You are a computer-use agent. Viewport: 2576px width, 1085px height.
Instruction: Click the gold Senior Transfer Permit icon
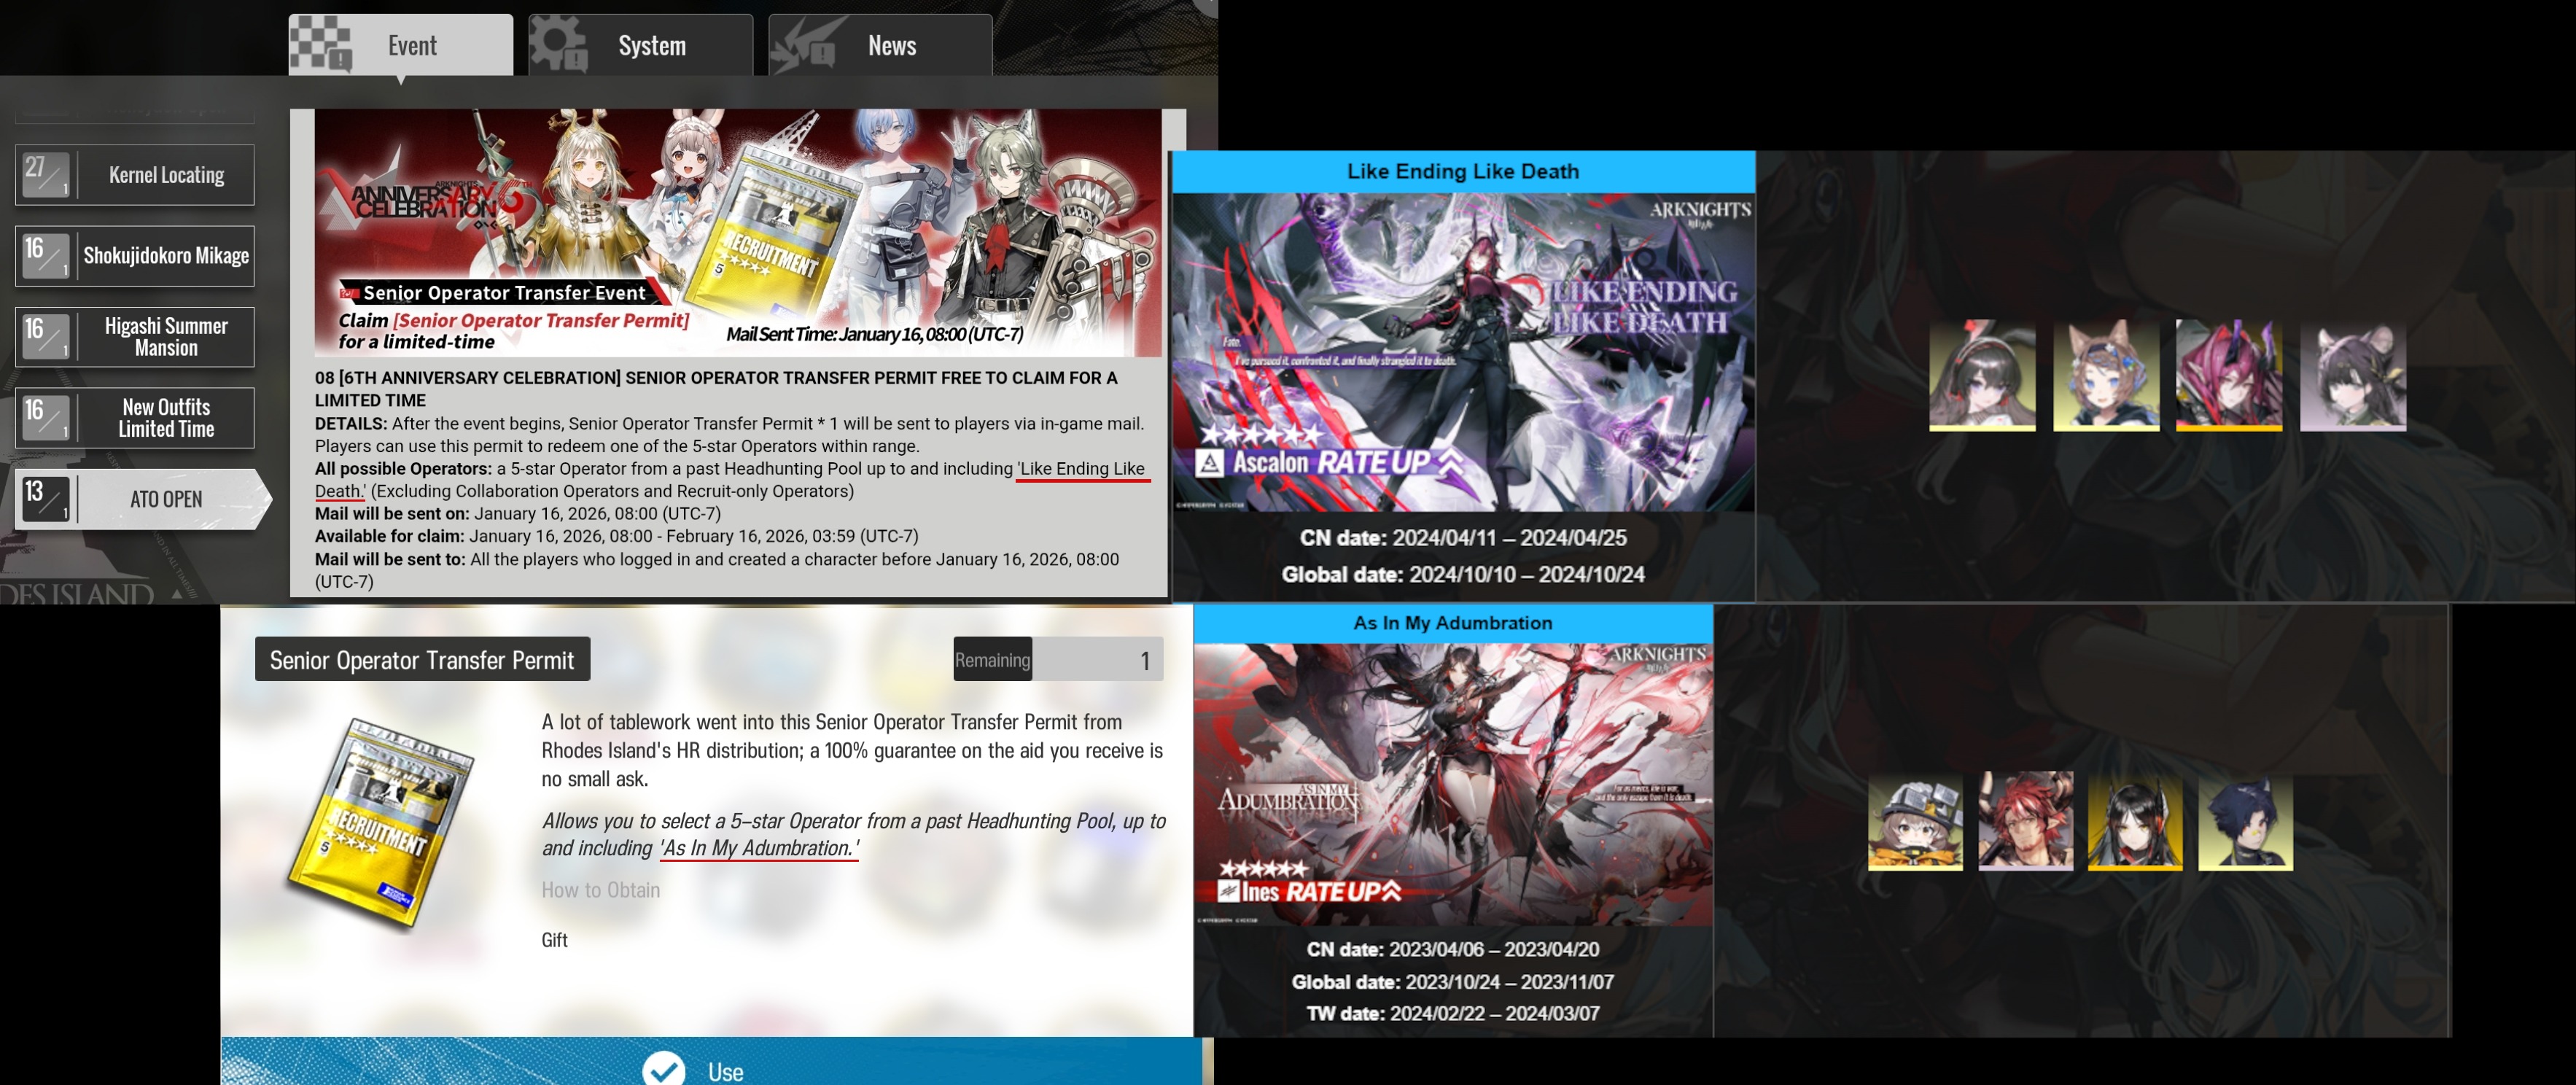click(381, 823)
